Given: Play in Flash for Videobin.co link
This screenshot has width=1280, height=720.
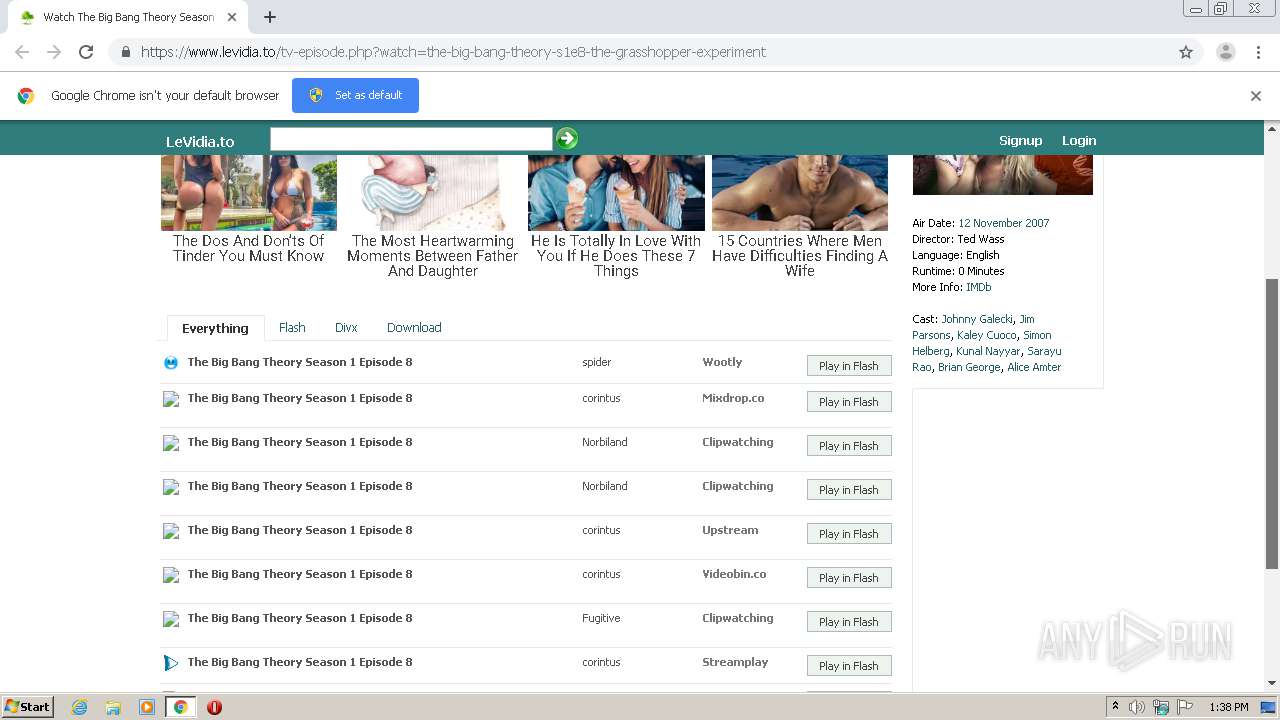Looking at the screenshot, I should point(849,578).
